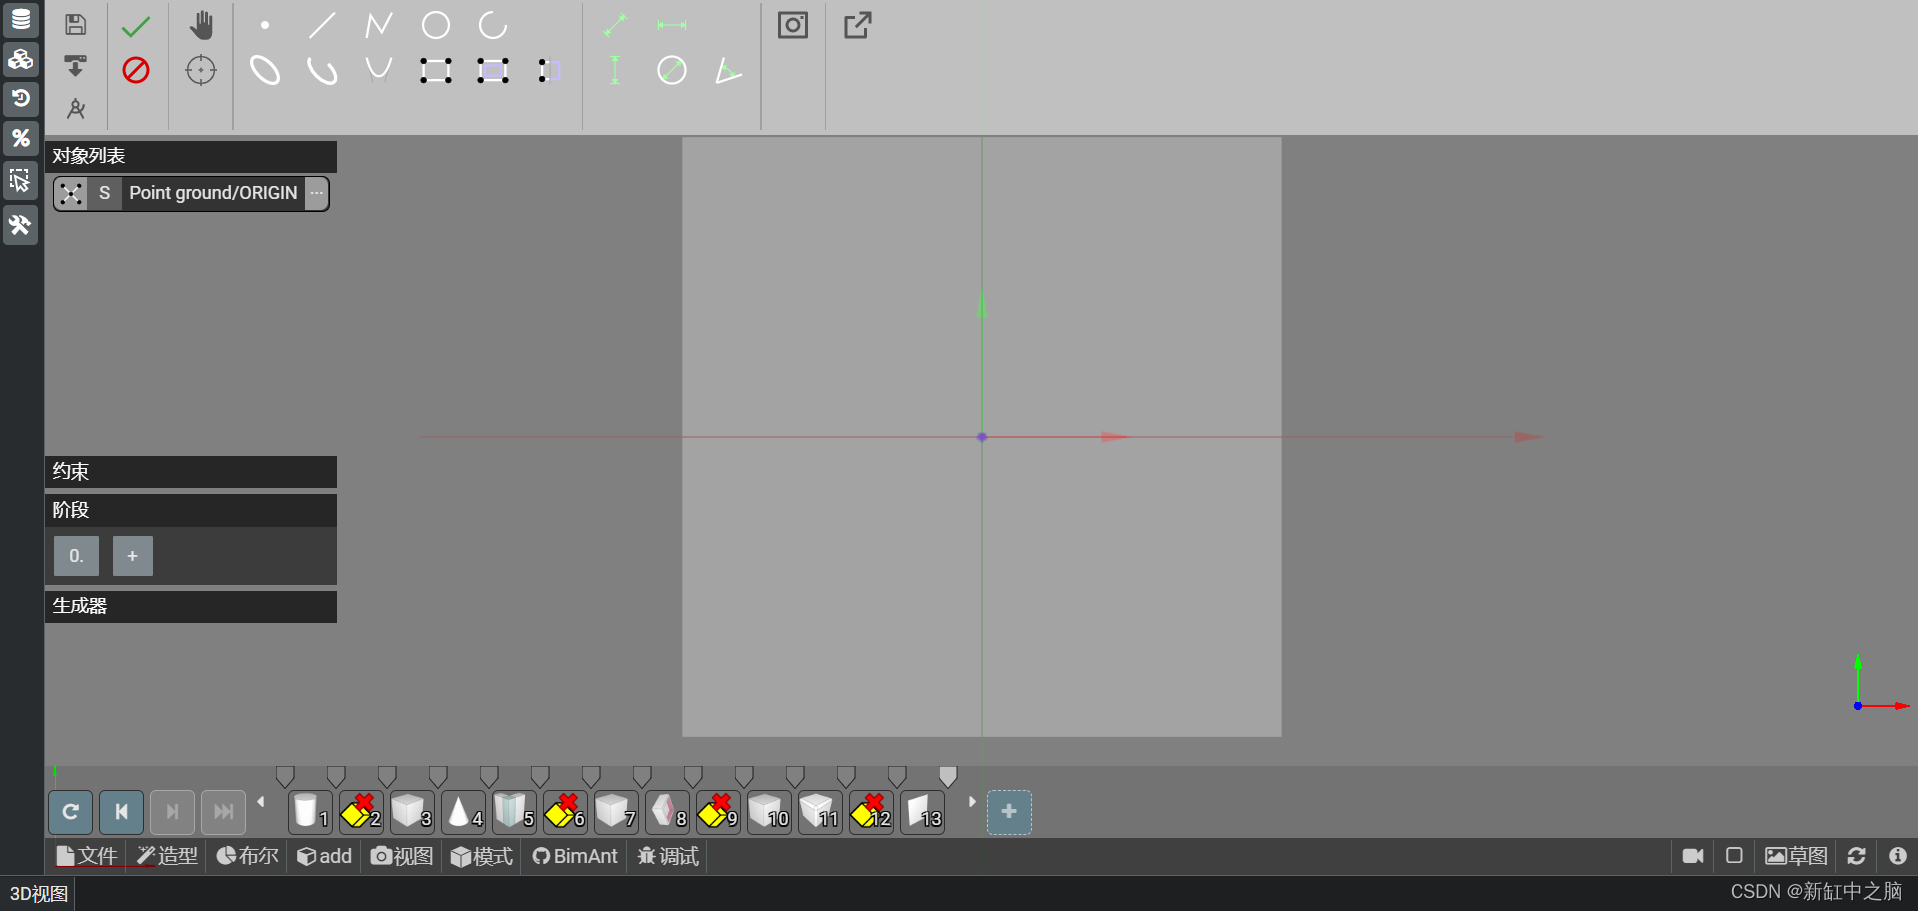The height and width of the screenshot is (911, 1918).
Task: Cancel editing with the red prohibition button
Action: (x=136, y=70)
